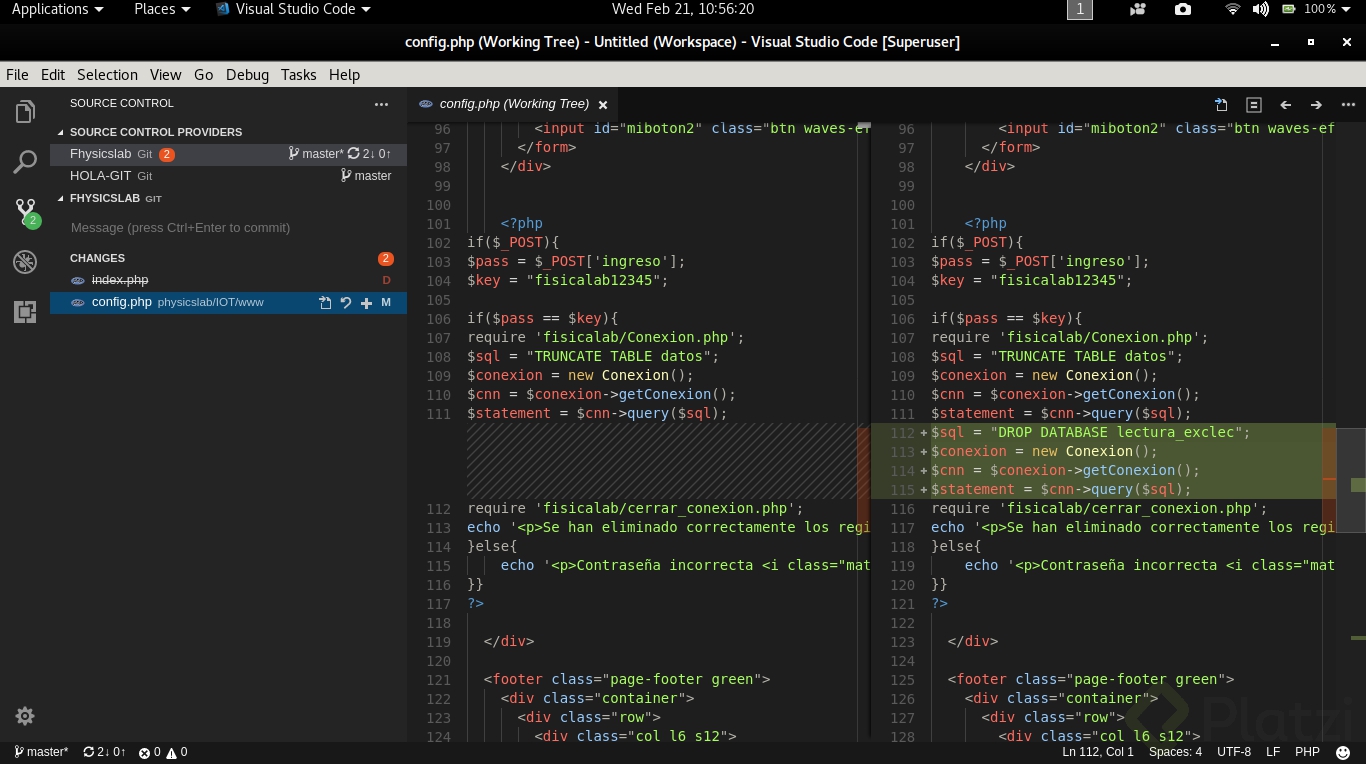Select config.php (Working Tree) tab
This screenshot has height=764, width=1366.
pos(513,104)
